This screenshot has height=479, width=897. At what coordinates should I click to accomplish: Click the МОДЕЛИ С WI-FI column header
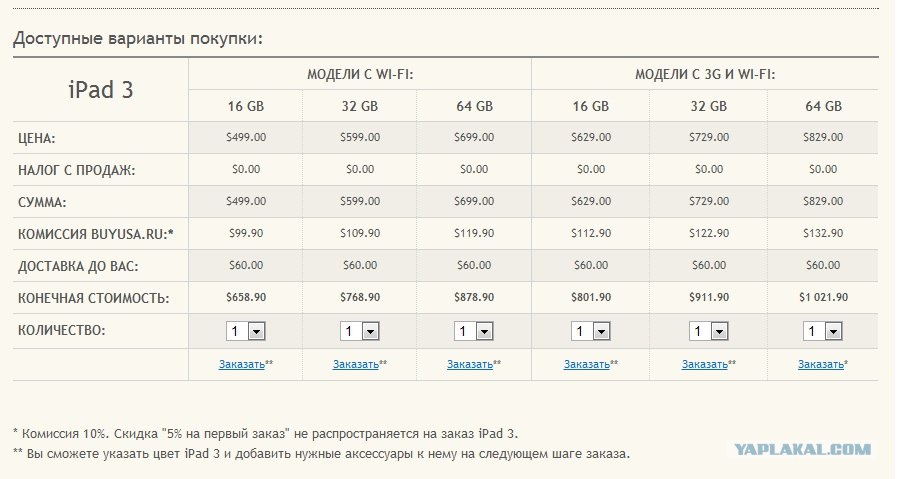click(x=360, y=74)
